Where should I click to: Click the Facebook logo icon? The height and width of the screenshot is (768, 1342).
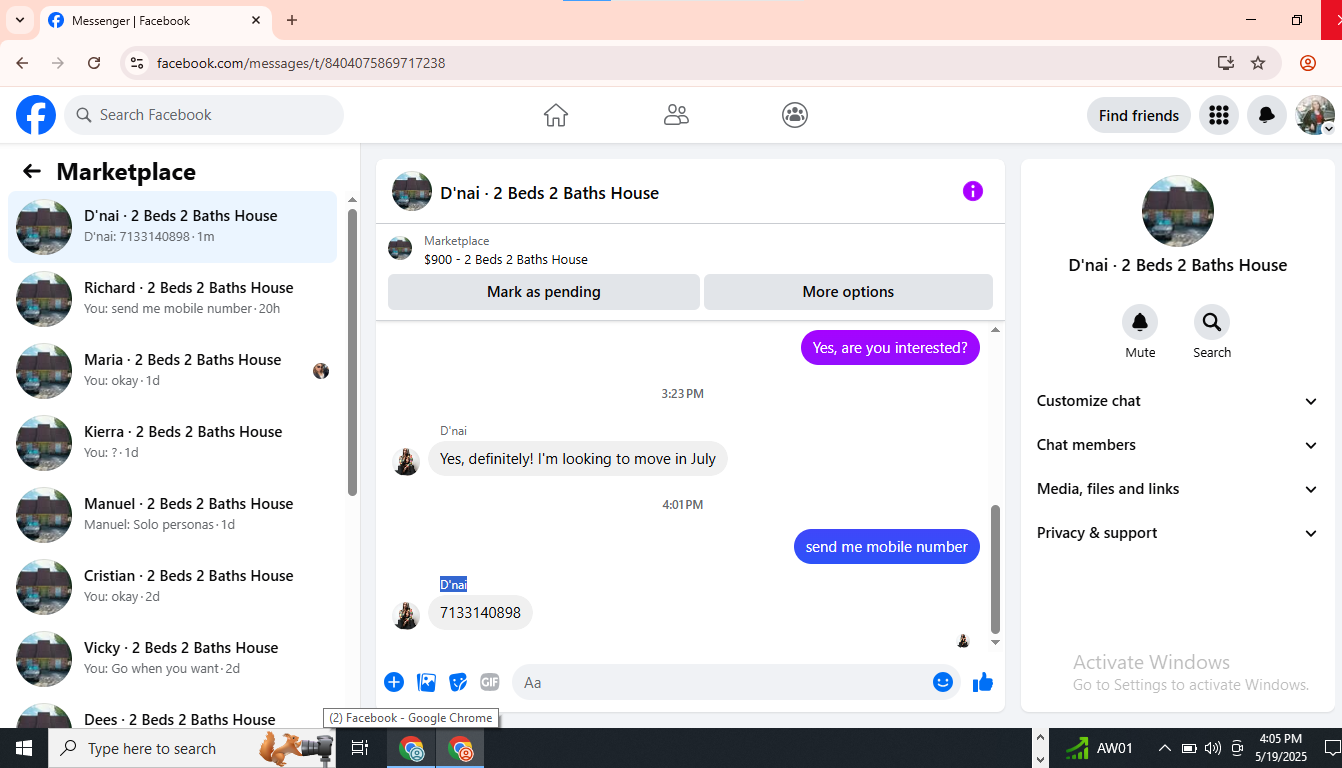(36, 115)
